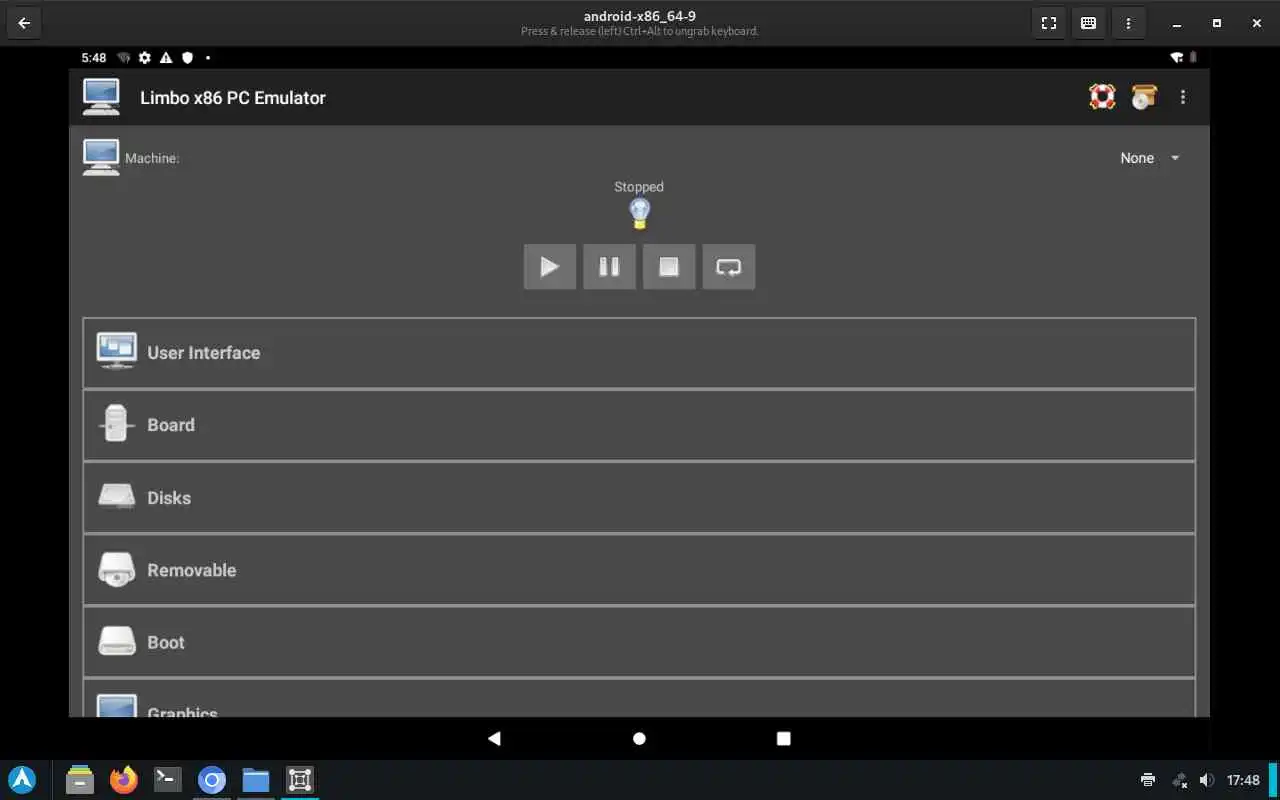Launch Firefox from the taskbar
This screenshot has width=1280, height=800.
tap(124, 780)
